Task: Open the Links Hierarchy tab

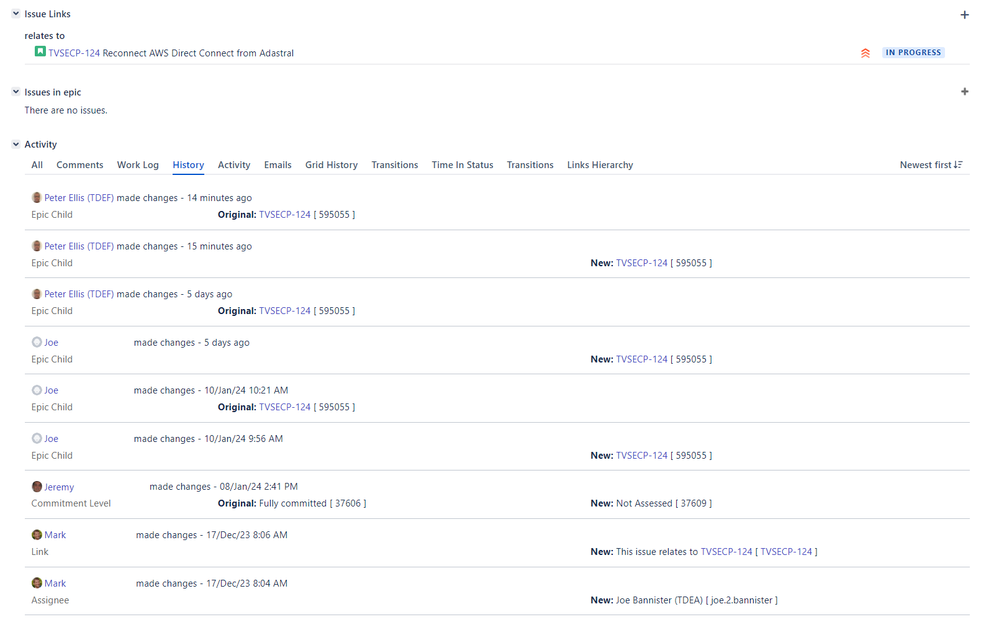Action: coord(600,164)
